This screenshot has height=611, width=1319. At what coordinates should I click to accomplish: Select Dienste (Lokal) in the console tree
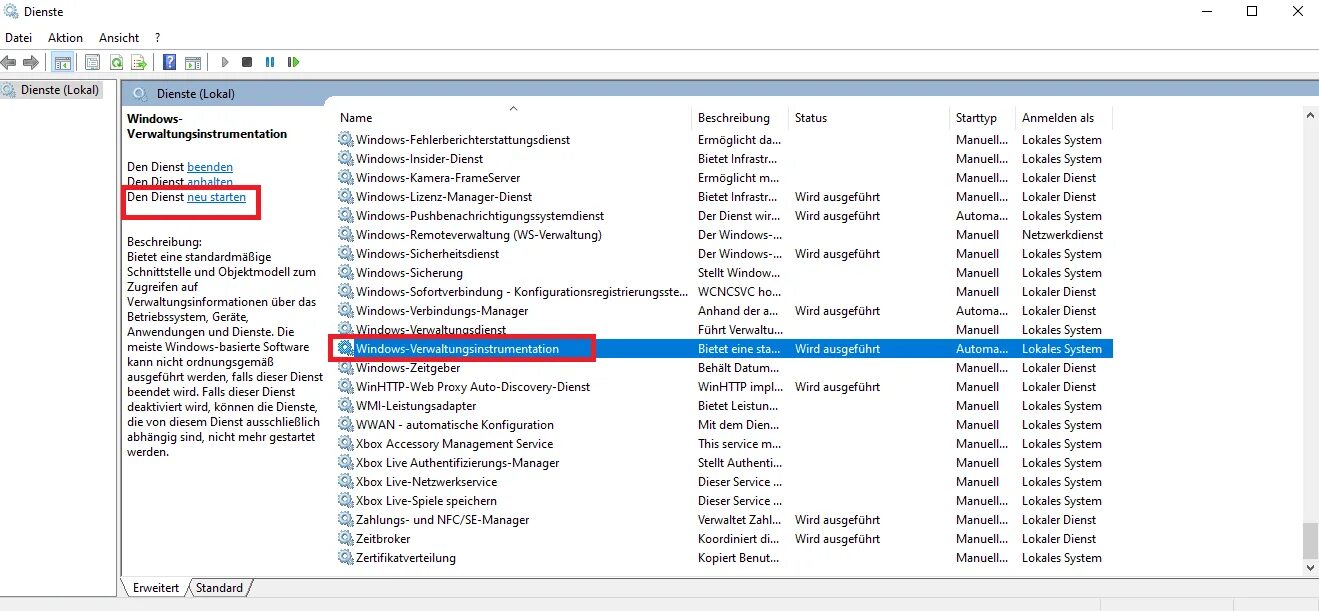pyautogui.click(x=60, y=90)
